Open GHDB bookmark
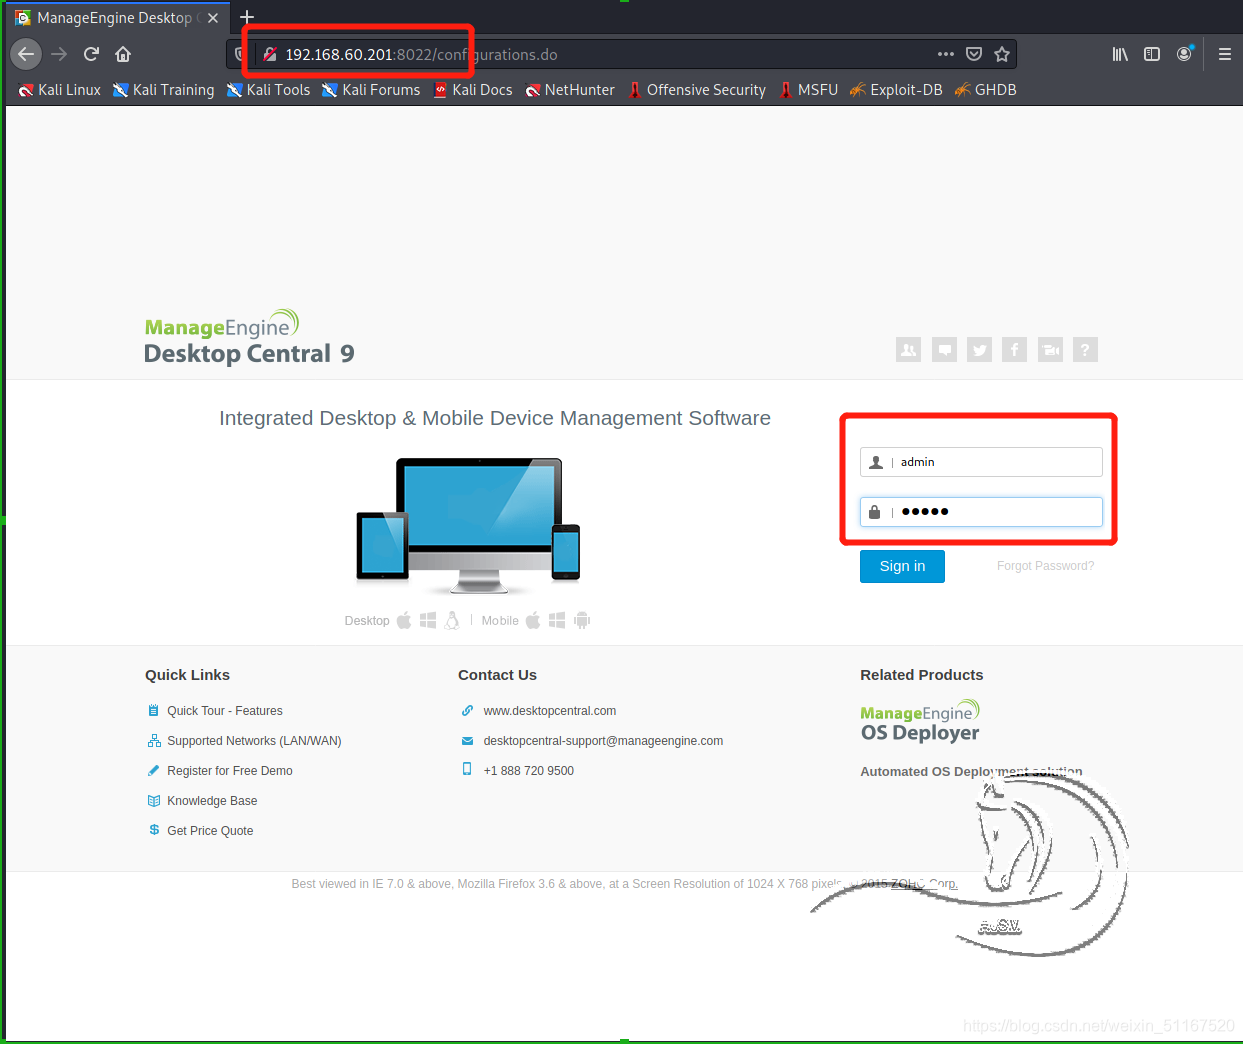 click(986, 90)
